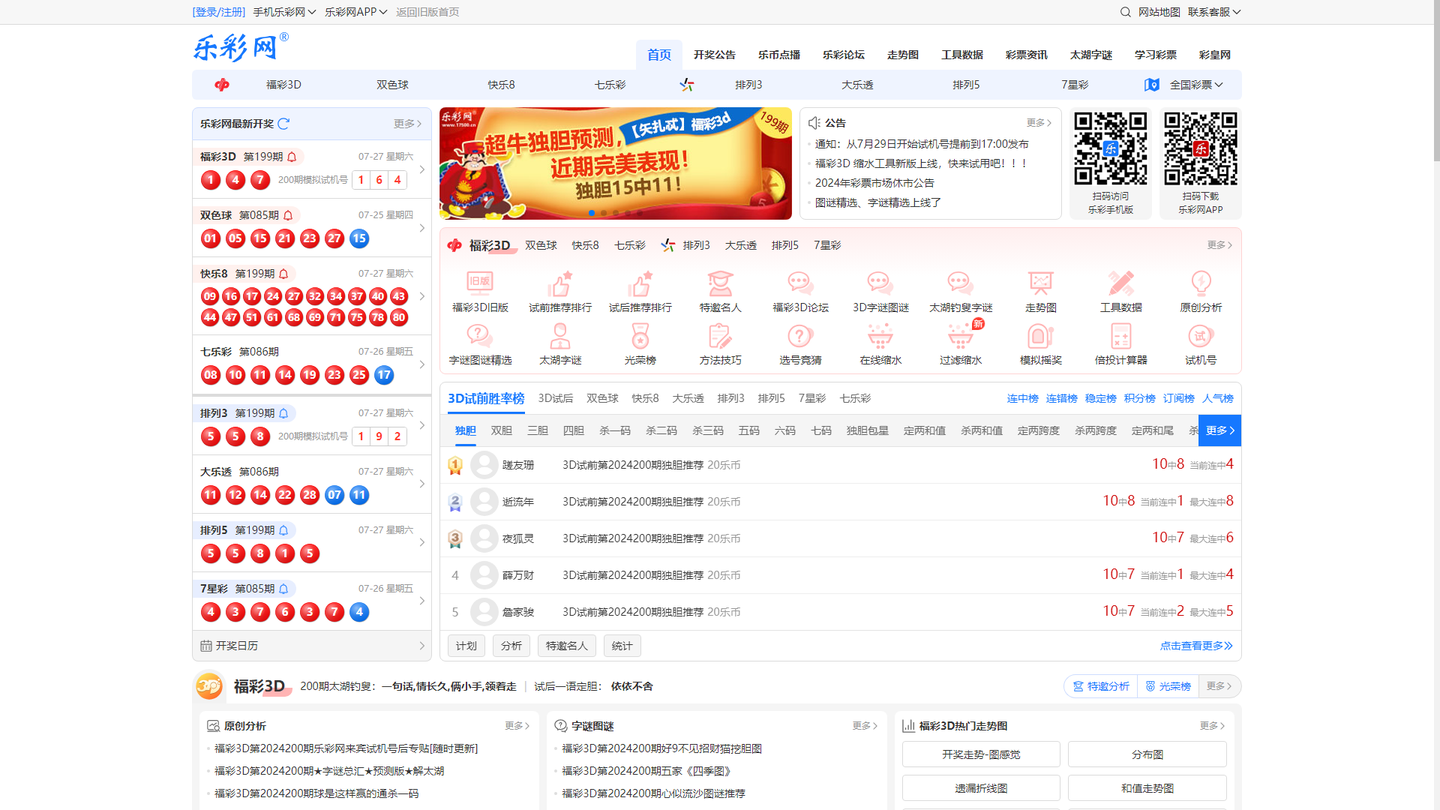Screen dimensions: 1440x810
Task: Open 模拟摇奖 slot machine icon
Action: click(1040, 336)
